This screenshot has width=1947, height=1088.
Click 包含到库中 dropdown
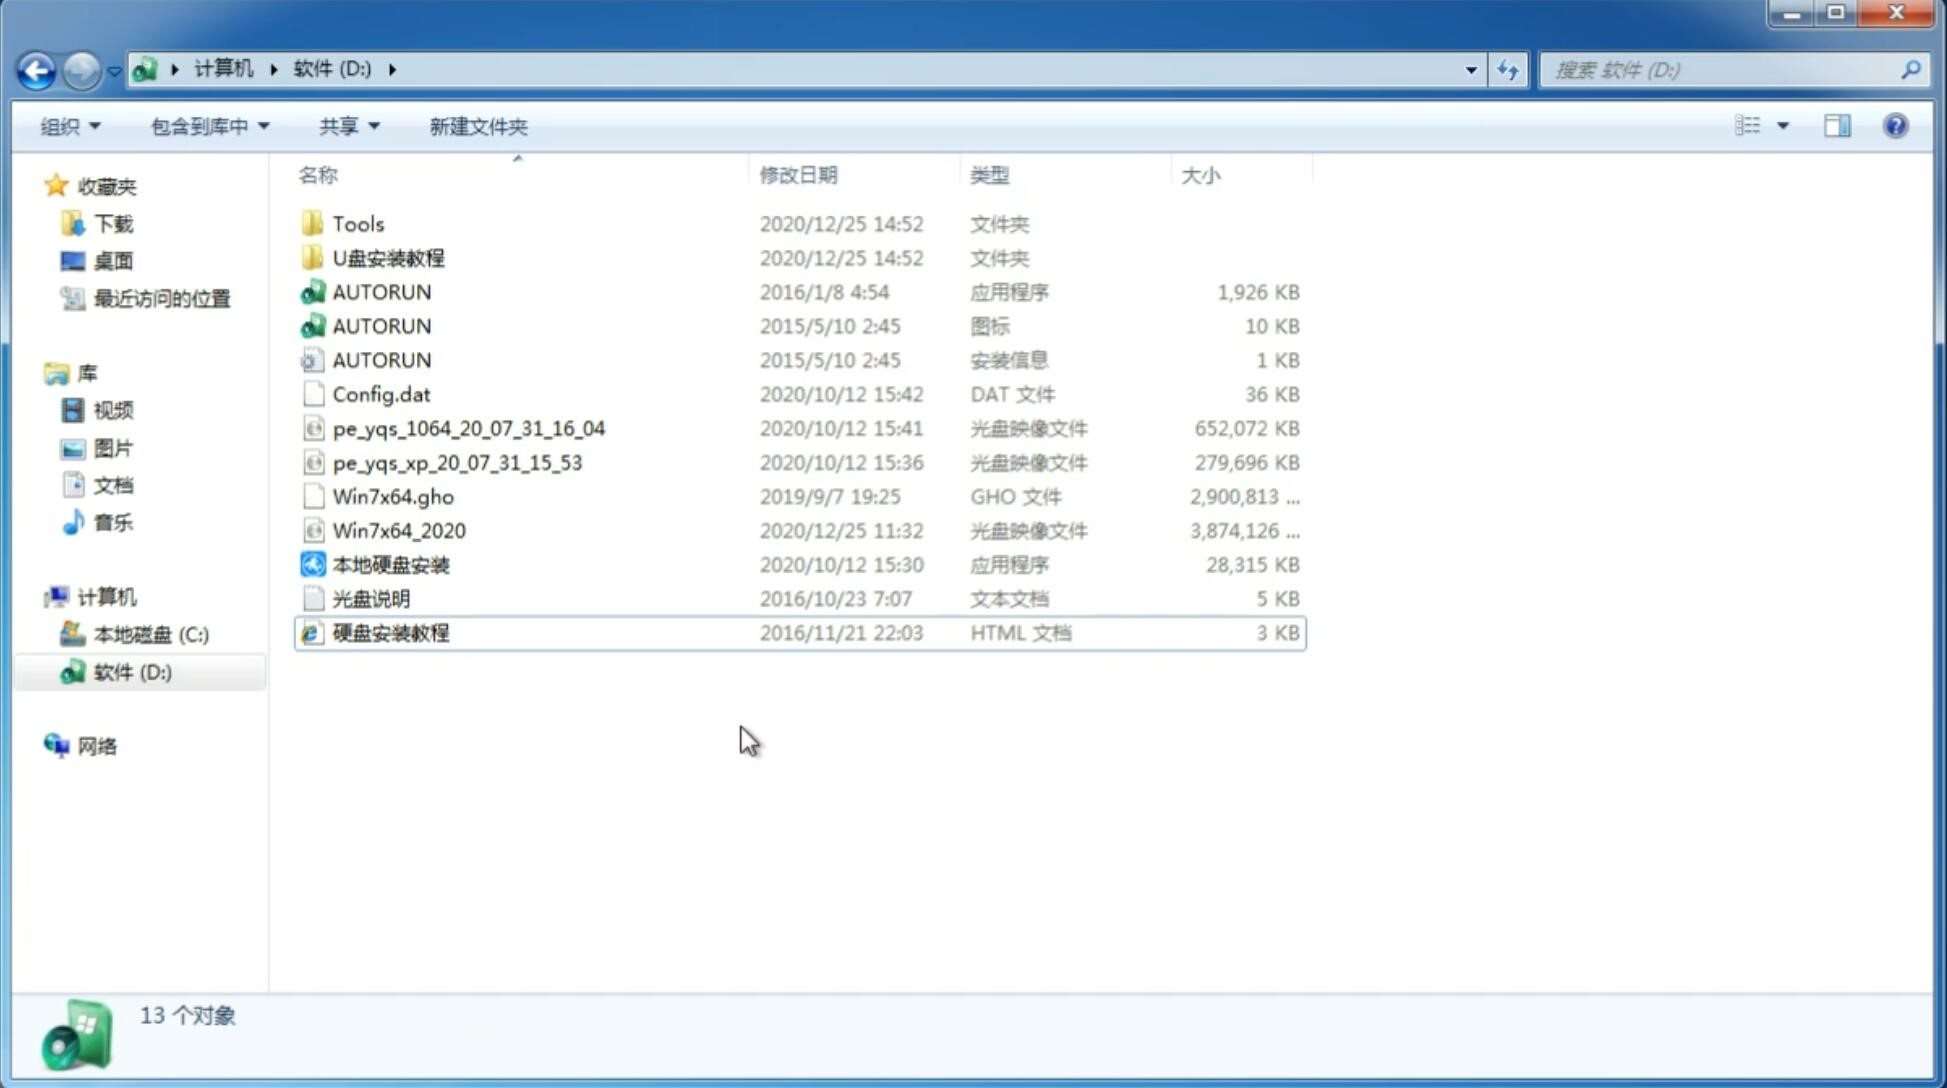(x=209, y=124)
